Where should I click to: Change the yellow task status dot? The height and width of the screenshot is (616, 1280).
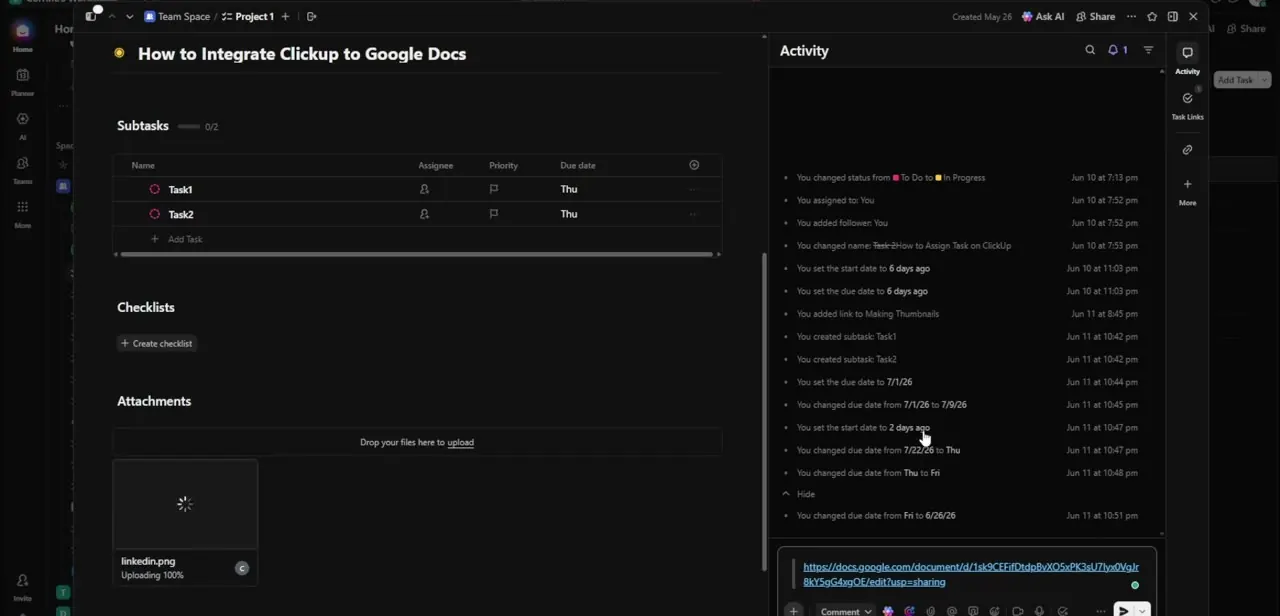(119, 53)
